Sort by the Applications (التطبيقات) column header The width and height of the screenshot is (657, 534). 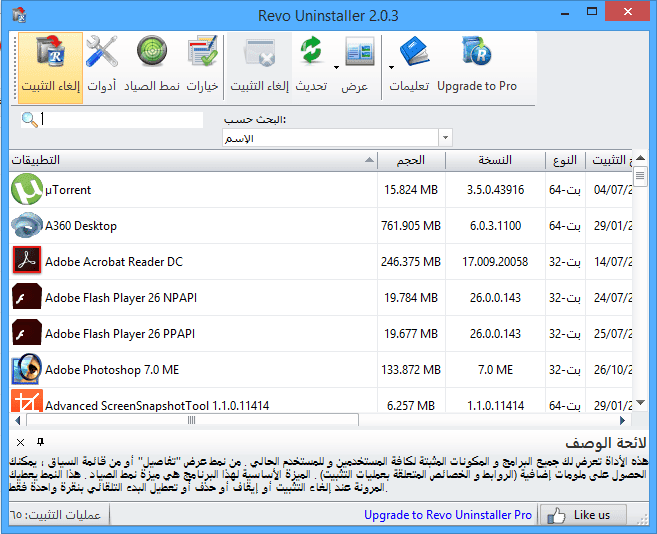pos(193,160)
